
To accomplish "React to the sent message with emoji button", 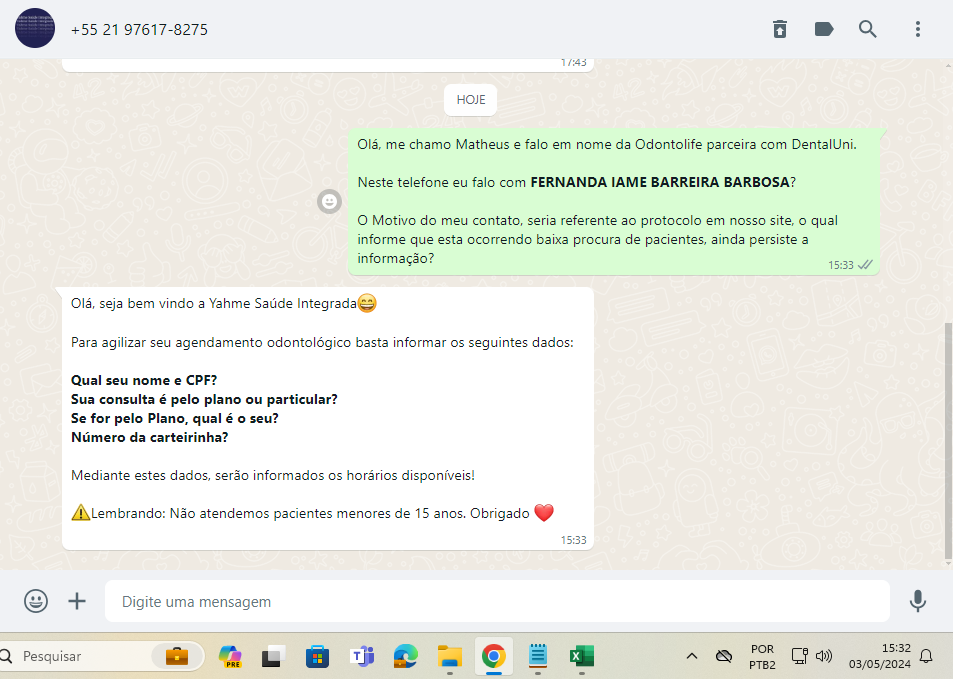I will [x=329, y=202].
